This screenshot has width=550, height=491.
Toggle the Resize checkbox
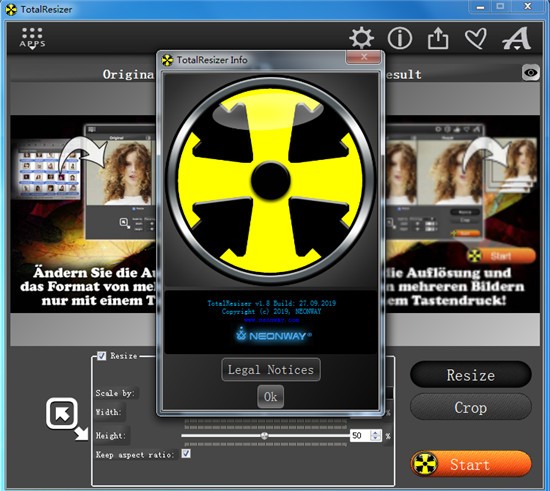point(101,356)
